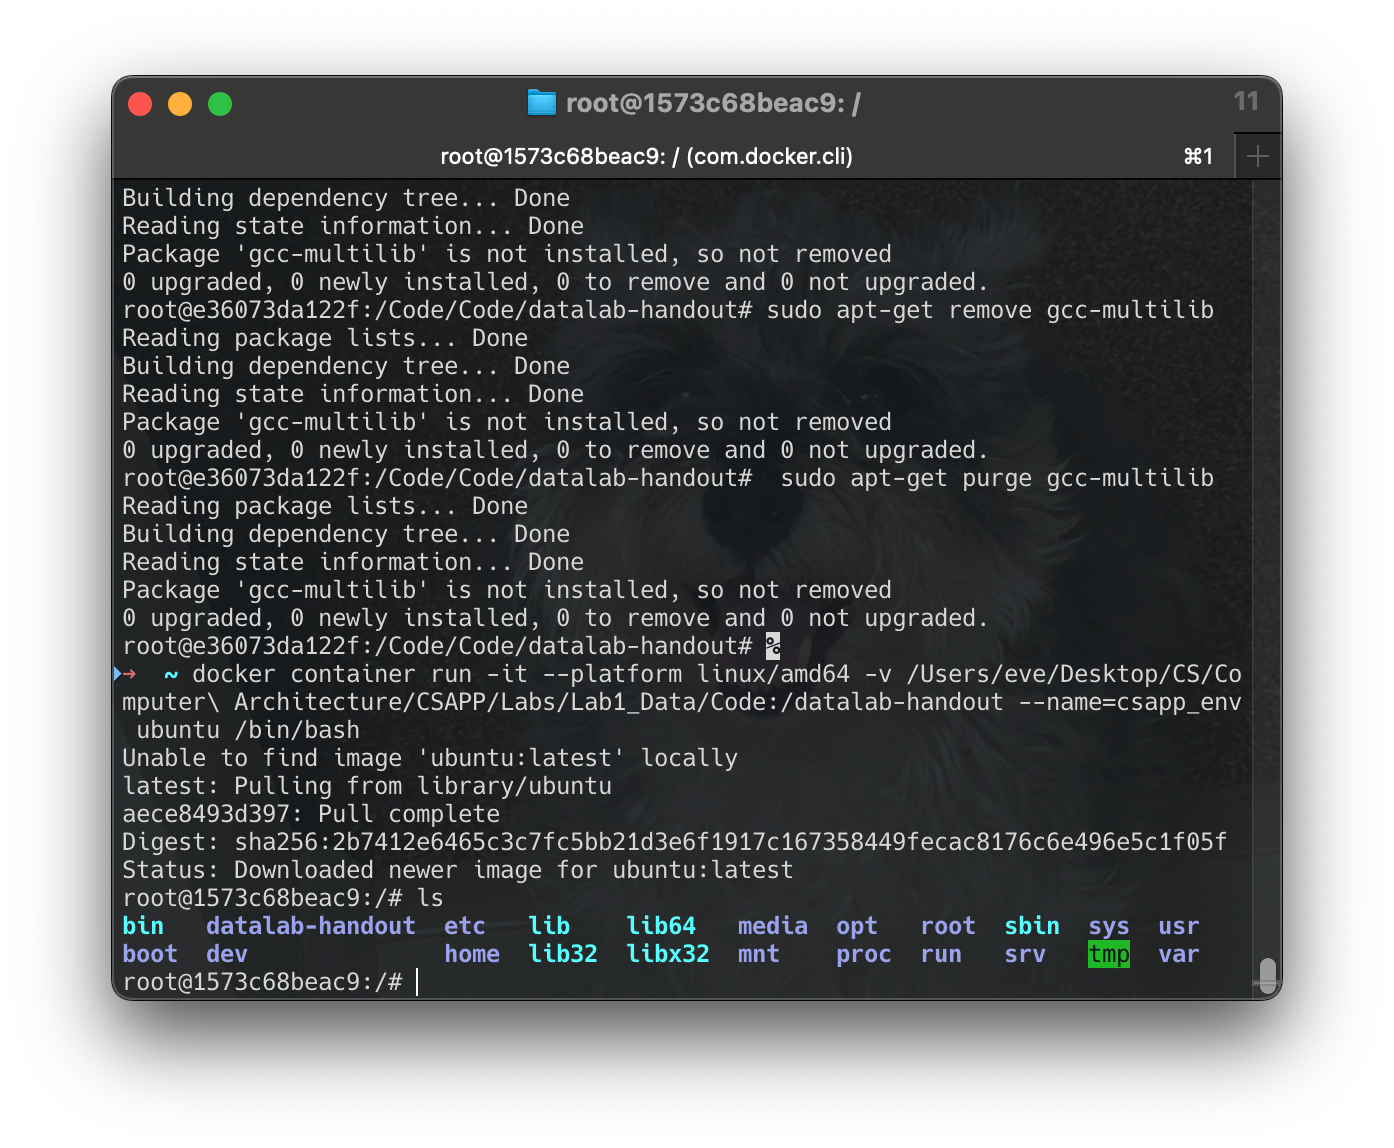Click the ⌘1 tab shortcut indicator
Screen dimensions: 1394x1148
(1197, 155)
